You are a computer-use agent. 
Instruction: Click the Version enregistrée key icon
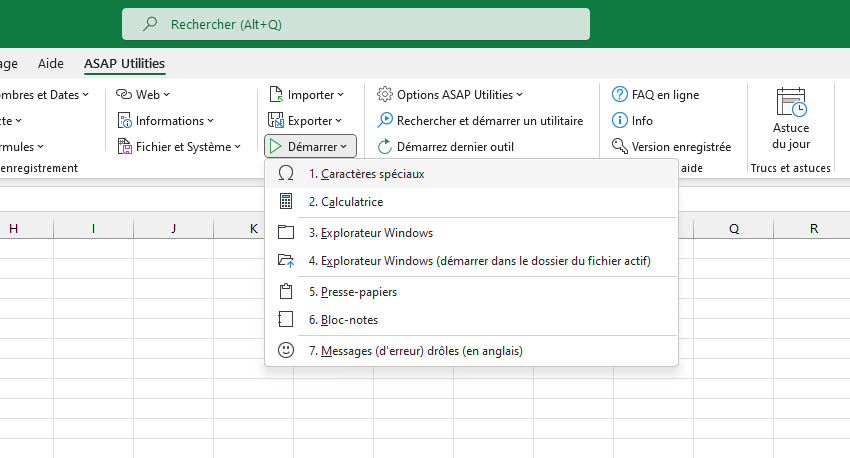(x=620, y=146)
